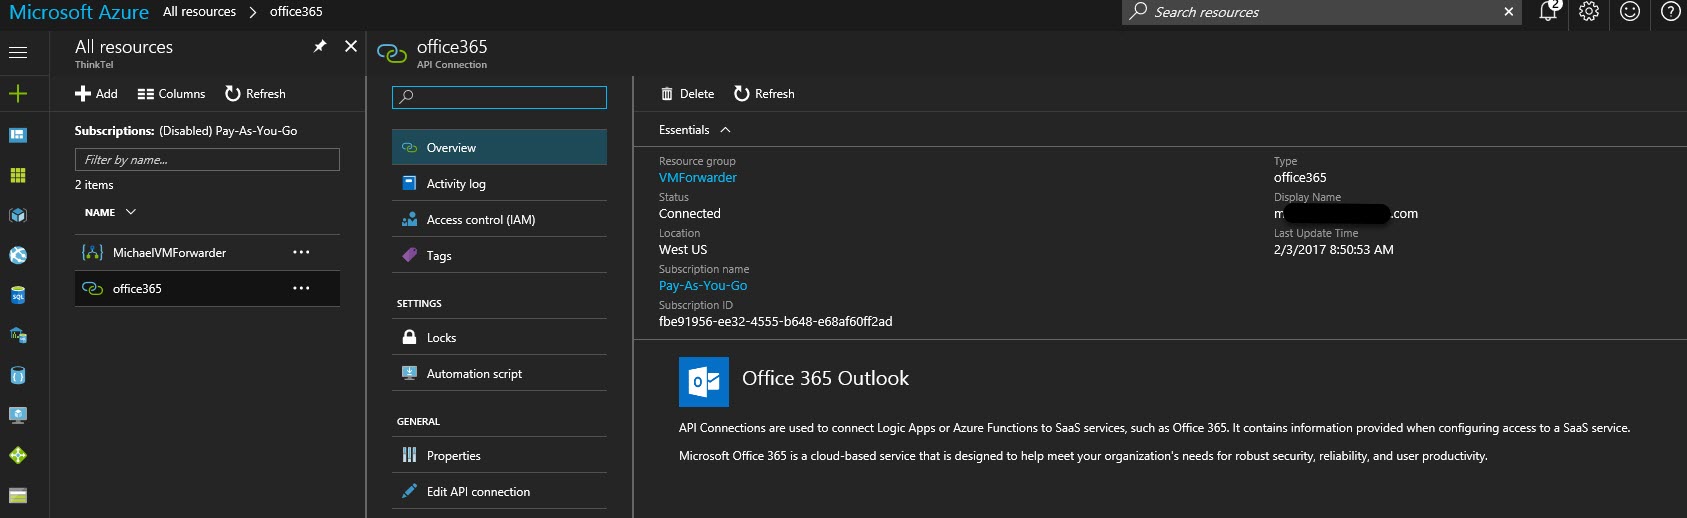Open the Virtual machines monitor icon
1687x518 pixels.
(x=18, y=415)
